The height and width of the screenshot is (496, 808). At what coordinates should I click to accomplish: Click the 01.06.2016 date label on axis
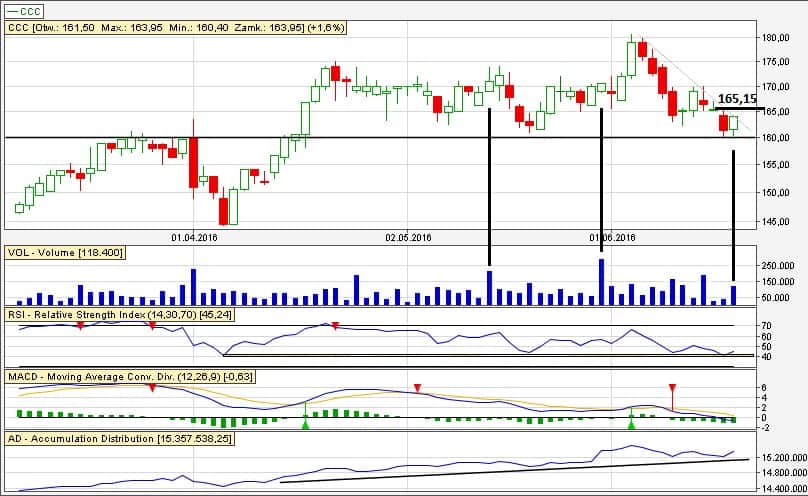[612, 238]
